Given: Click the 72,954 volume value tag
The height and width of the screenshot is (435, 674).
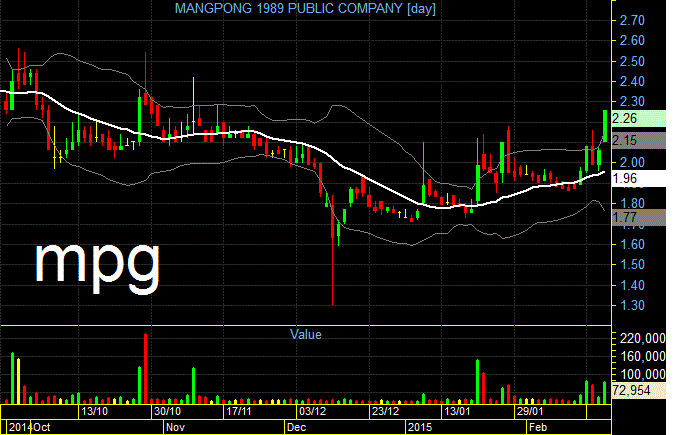Looking at the screenshot, I should [638, 390].
